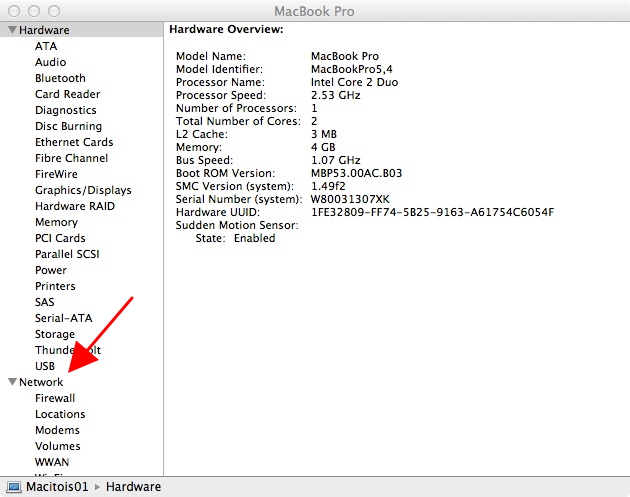Select PCI Cards entry

click(x=60, y=238)
